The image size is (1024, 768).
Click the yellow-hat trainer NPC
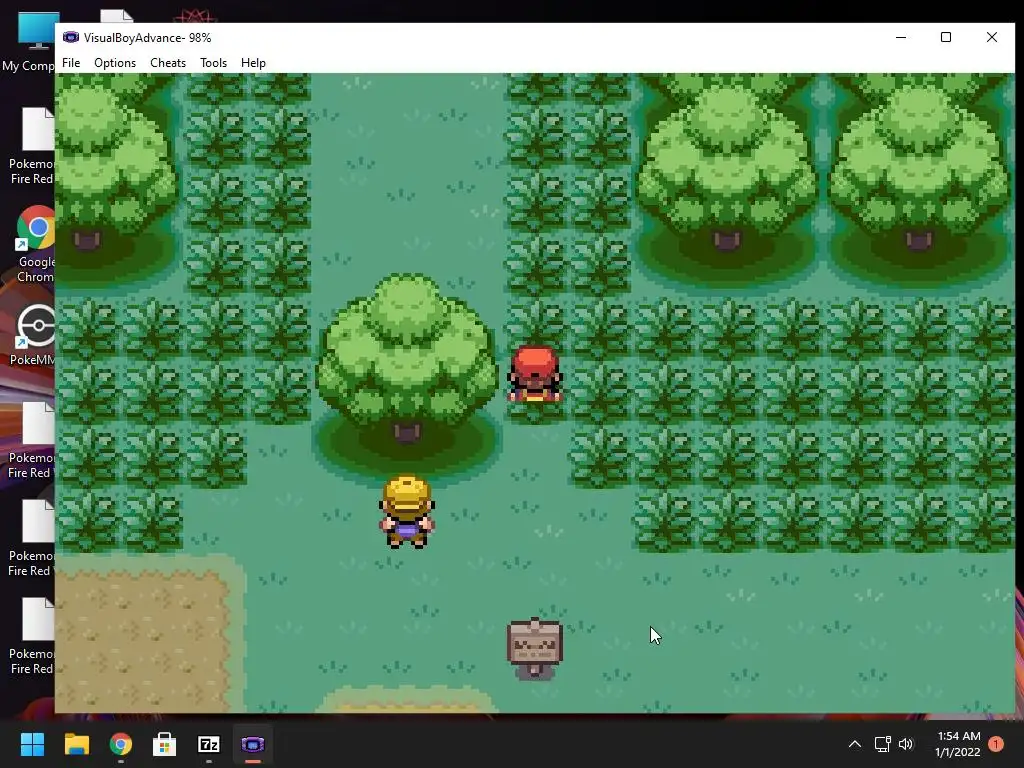click(x=407, y=512)
